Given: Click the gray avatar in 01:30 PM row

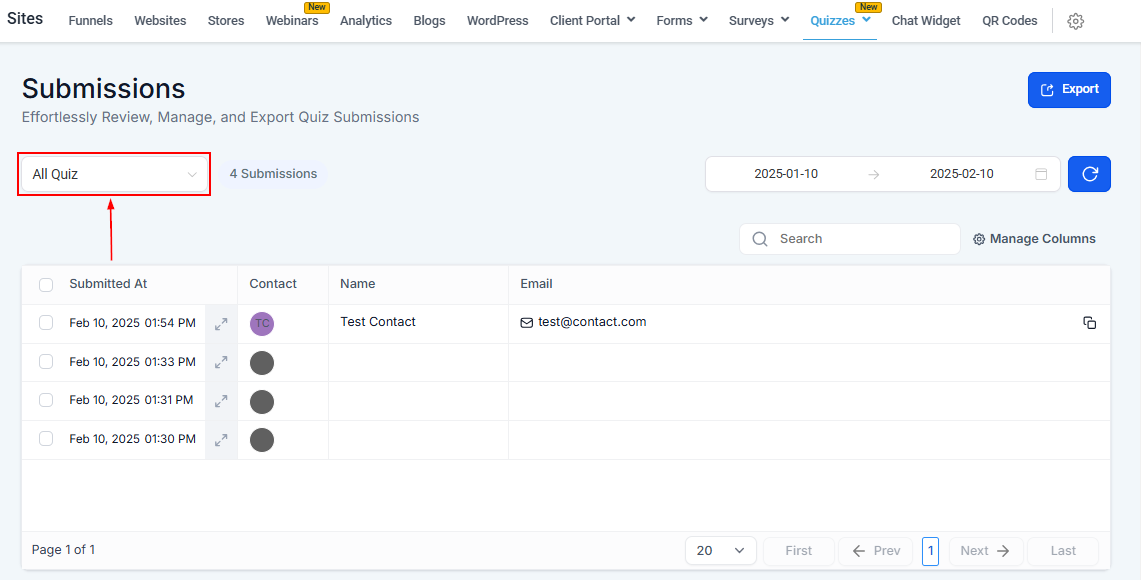Looking at the screenshot, I should coord(262,440).
